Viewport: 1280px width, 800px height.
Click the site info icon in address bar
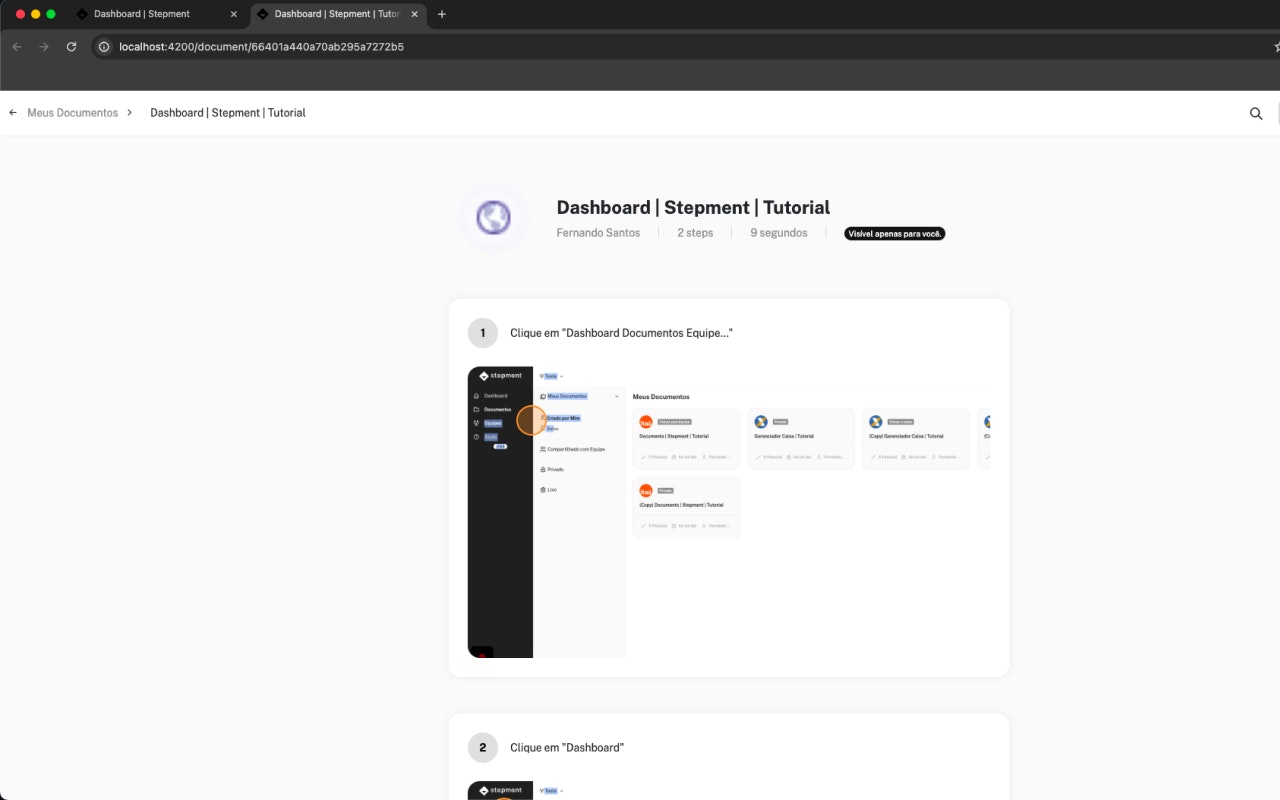(x=104, y=47)
